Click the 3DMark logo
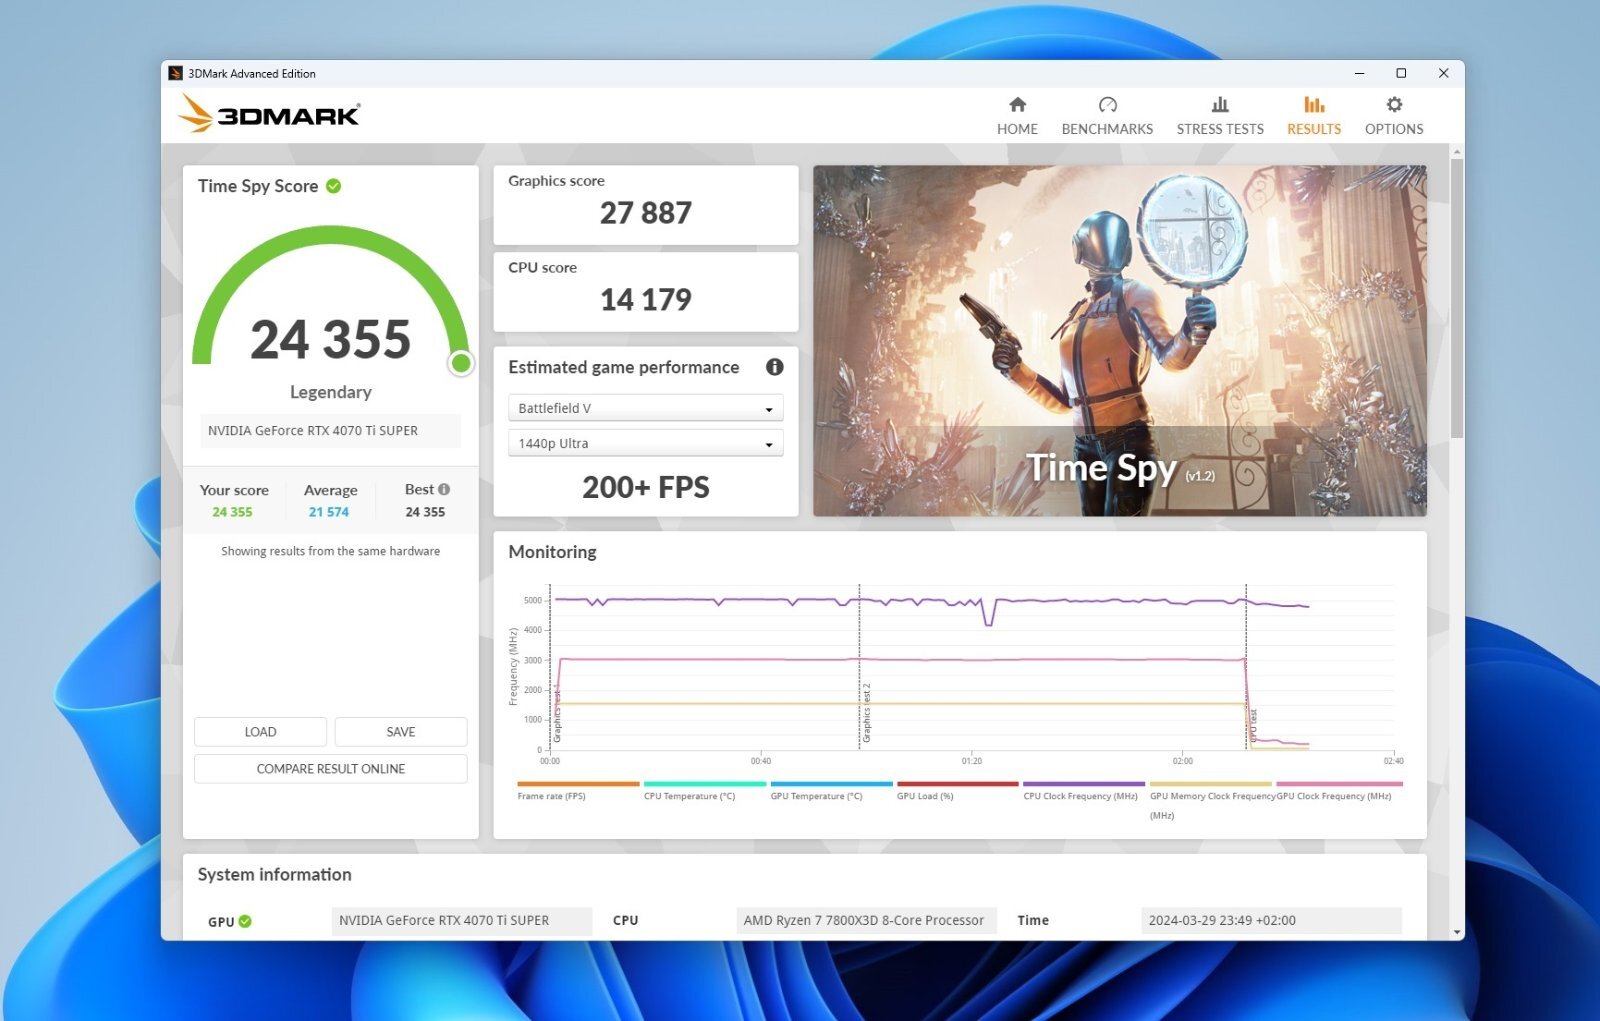Image resolution: width=1600 pixels, height=1021 pixels. pos(269,113)
